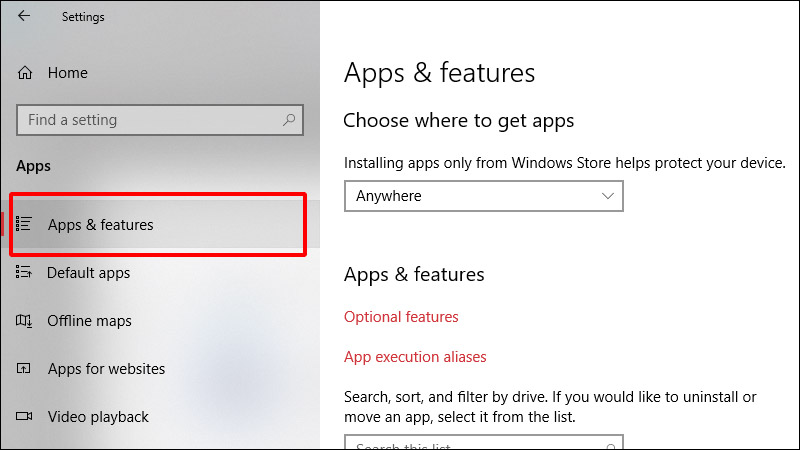Click the 'Choose where to get apps' heading
Screen dimensions: 800x450
click(x=459, y=121)
